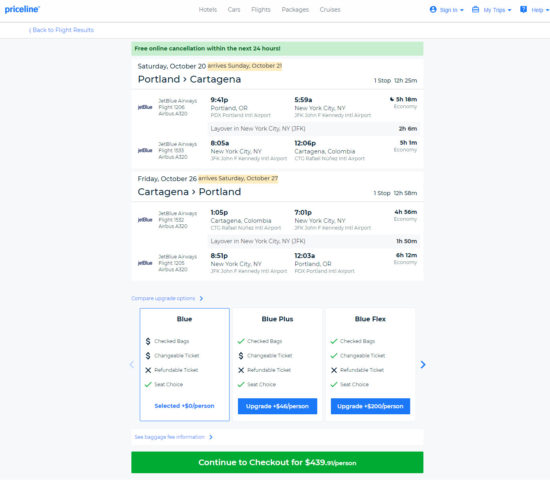550x480 pixels.
Task: Select the Blue fare card
Action: (x=185, y=364)
